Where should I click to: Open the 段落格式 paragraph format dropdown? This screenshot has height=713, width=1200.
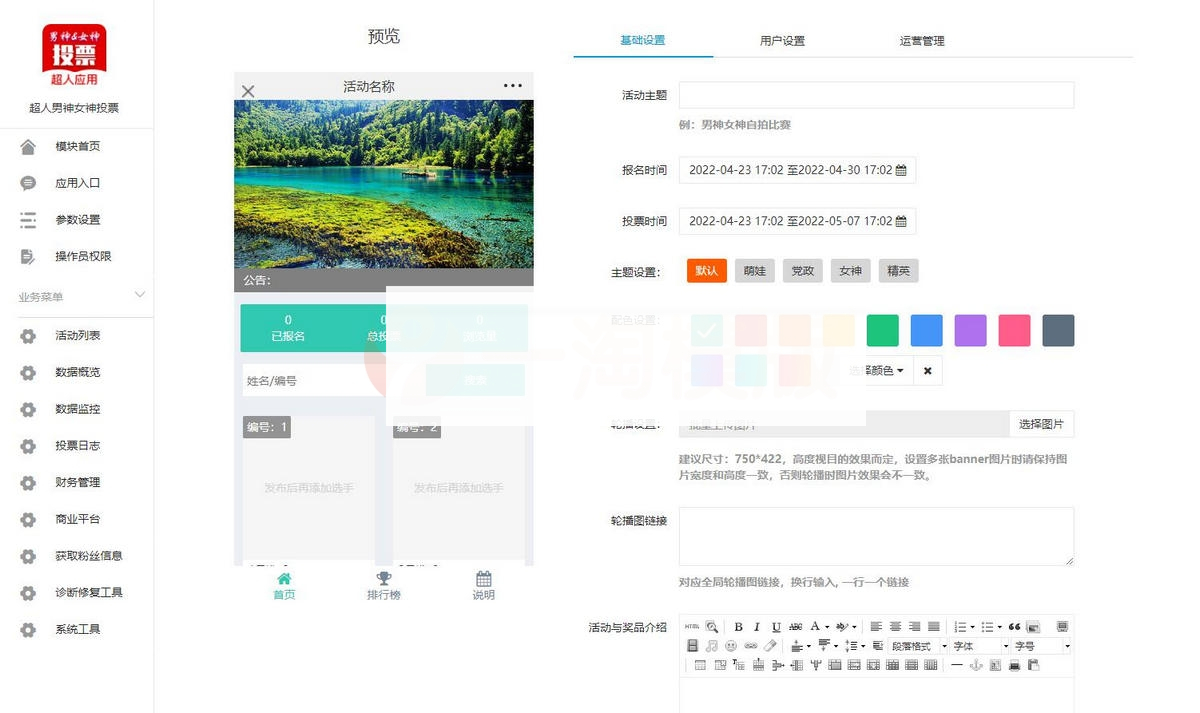click(918, 646)
